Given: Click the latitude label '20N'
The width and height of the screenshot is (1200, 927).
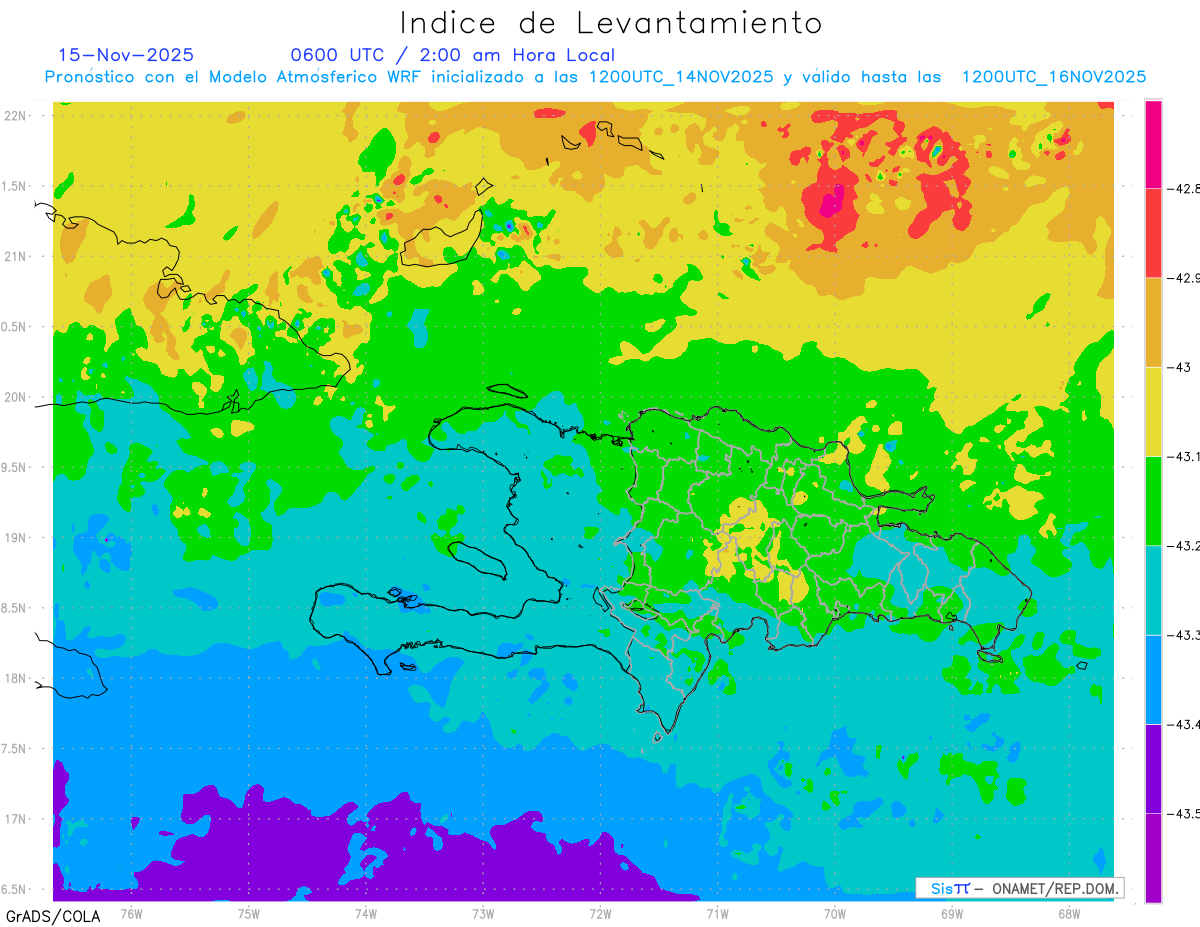Looking at the screenshot, I should pyautogui.click(x=17, y=397).
